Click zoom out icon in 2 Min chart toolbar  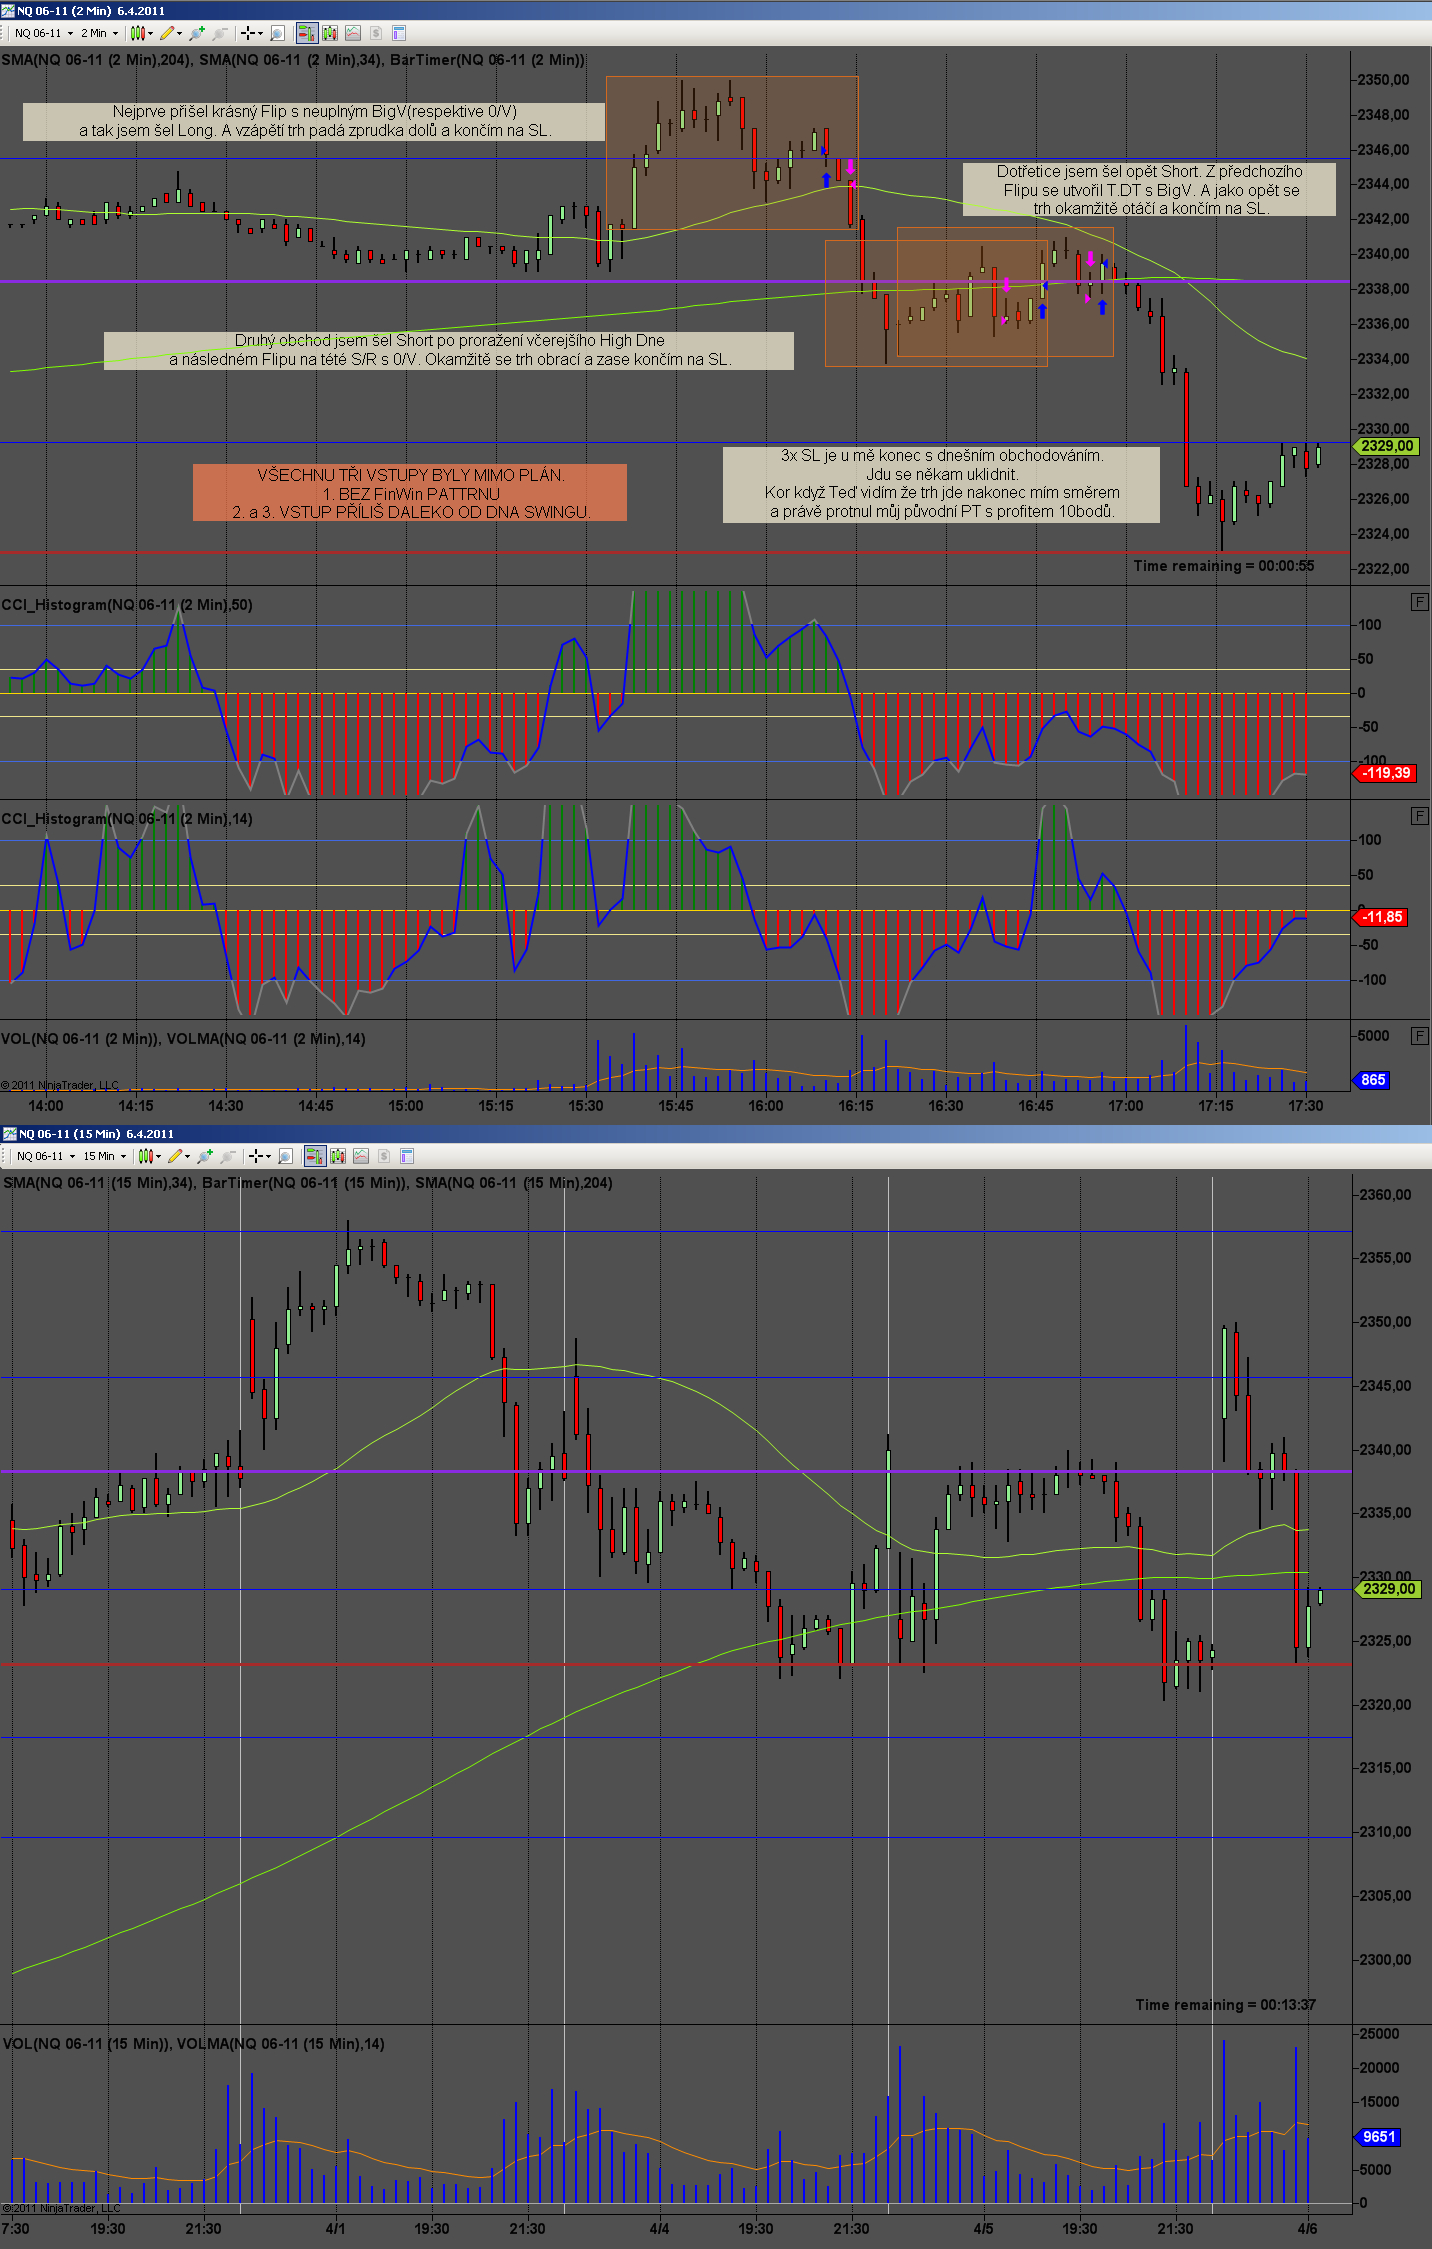click(x=220, y=33)
